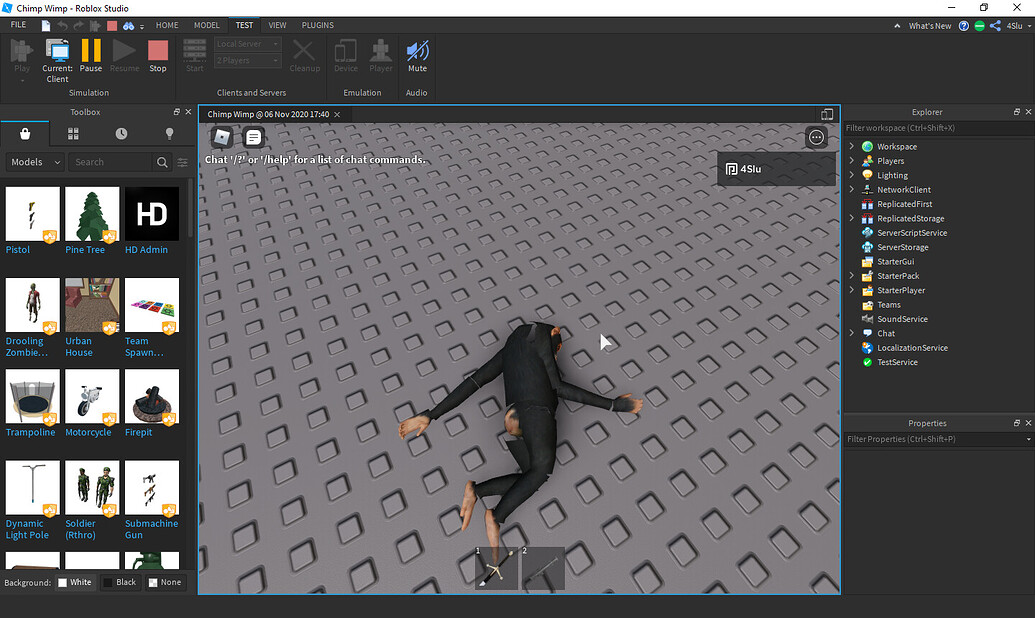The image size is (1035, 618).
Task: Click the binoculars find icon
Action: [x=129, y=26]
